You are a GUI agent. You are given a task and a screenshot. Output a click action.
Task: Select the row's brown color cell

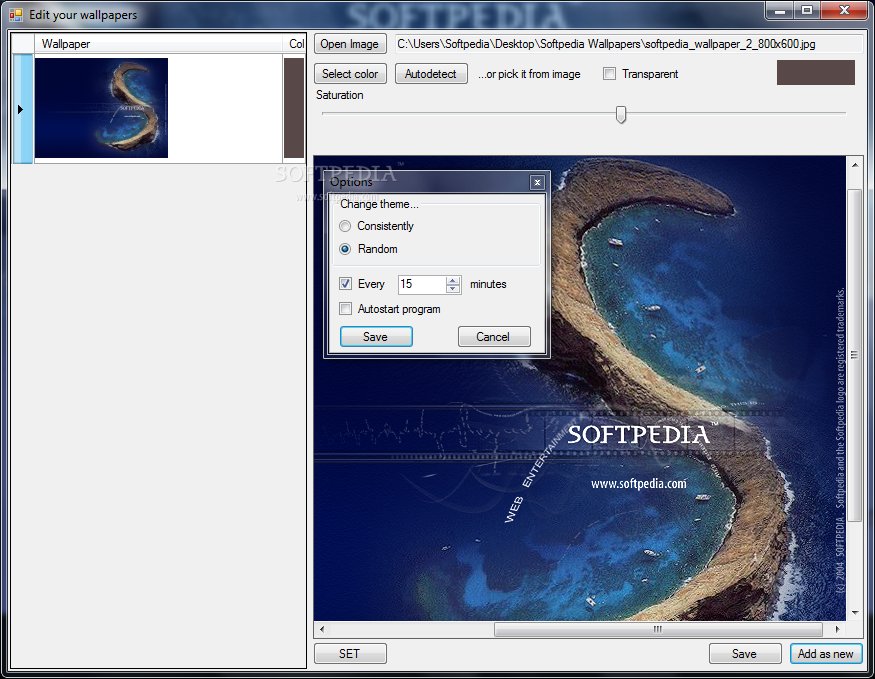click(294, 108)
